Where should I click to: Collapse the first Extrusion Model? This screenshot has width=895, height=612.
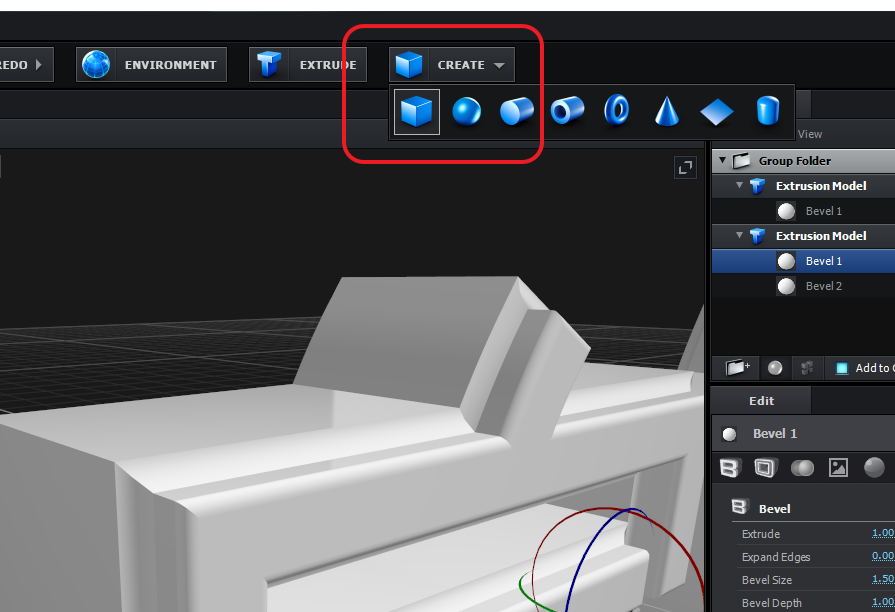click(x=740, y=185)
